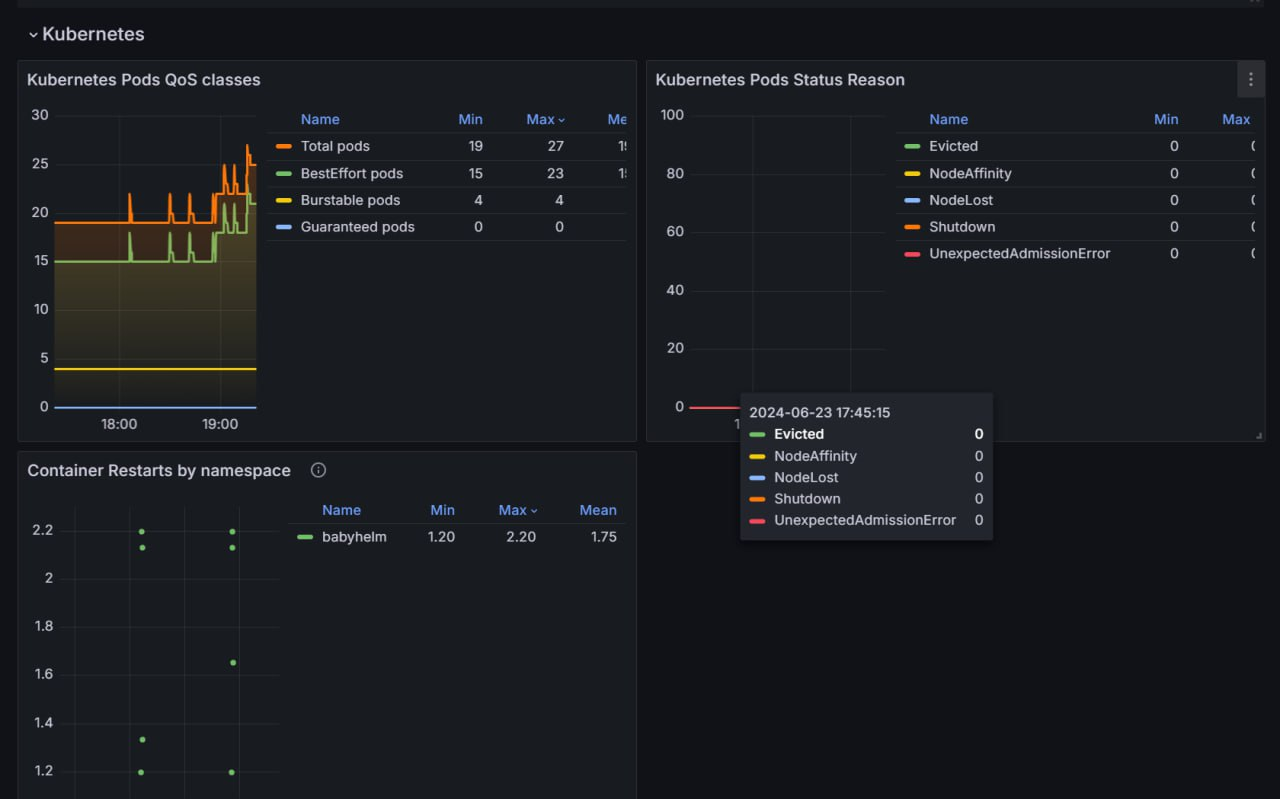Click the 19:00 time label on QoS chart
Viewport: 1280px width, 799px height.
[220, 424]
